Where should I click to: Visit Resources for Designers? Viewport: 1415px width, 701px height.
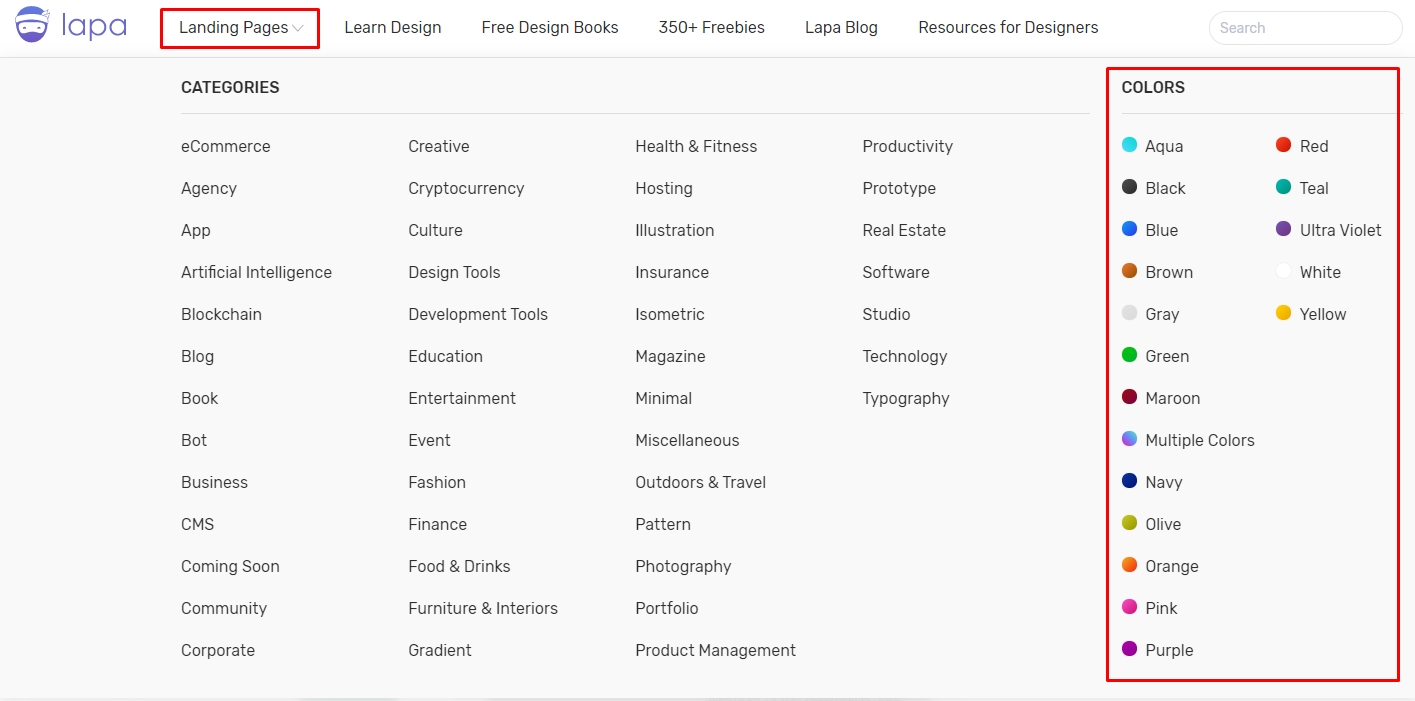point(1008,28)
